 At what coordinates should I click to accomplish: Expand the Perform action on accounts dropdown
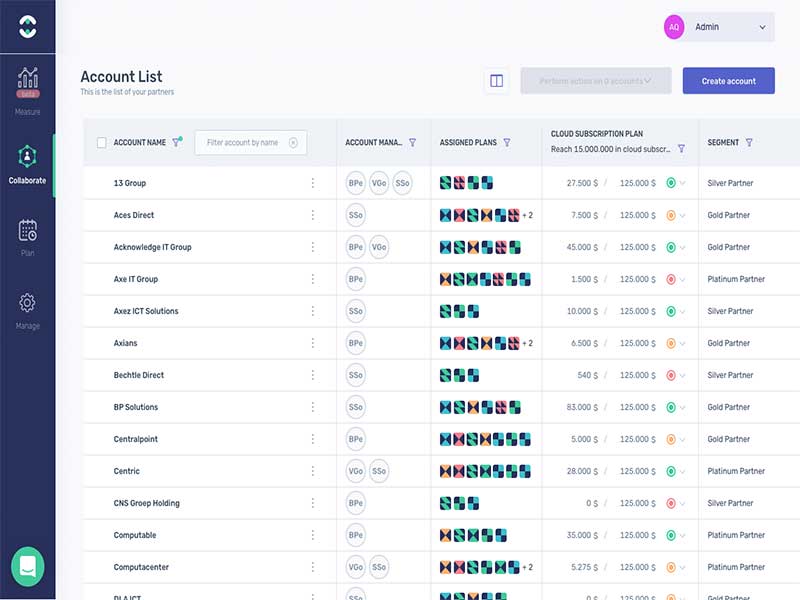click(x=595, y=81)
